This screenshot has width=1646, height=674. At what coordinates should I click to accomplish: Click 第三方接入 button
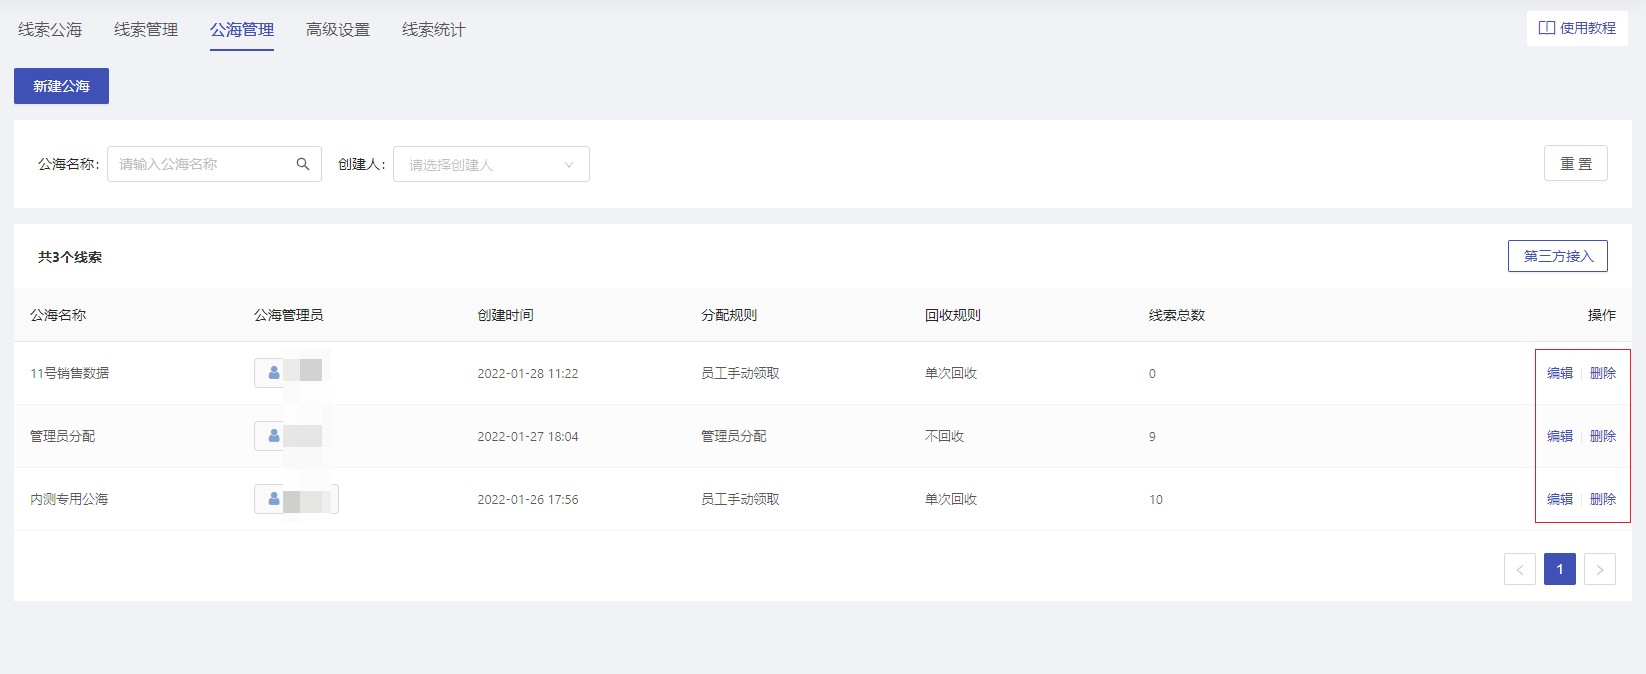(x=1558, y=256)
